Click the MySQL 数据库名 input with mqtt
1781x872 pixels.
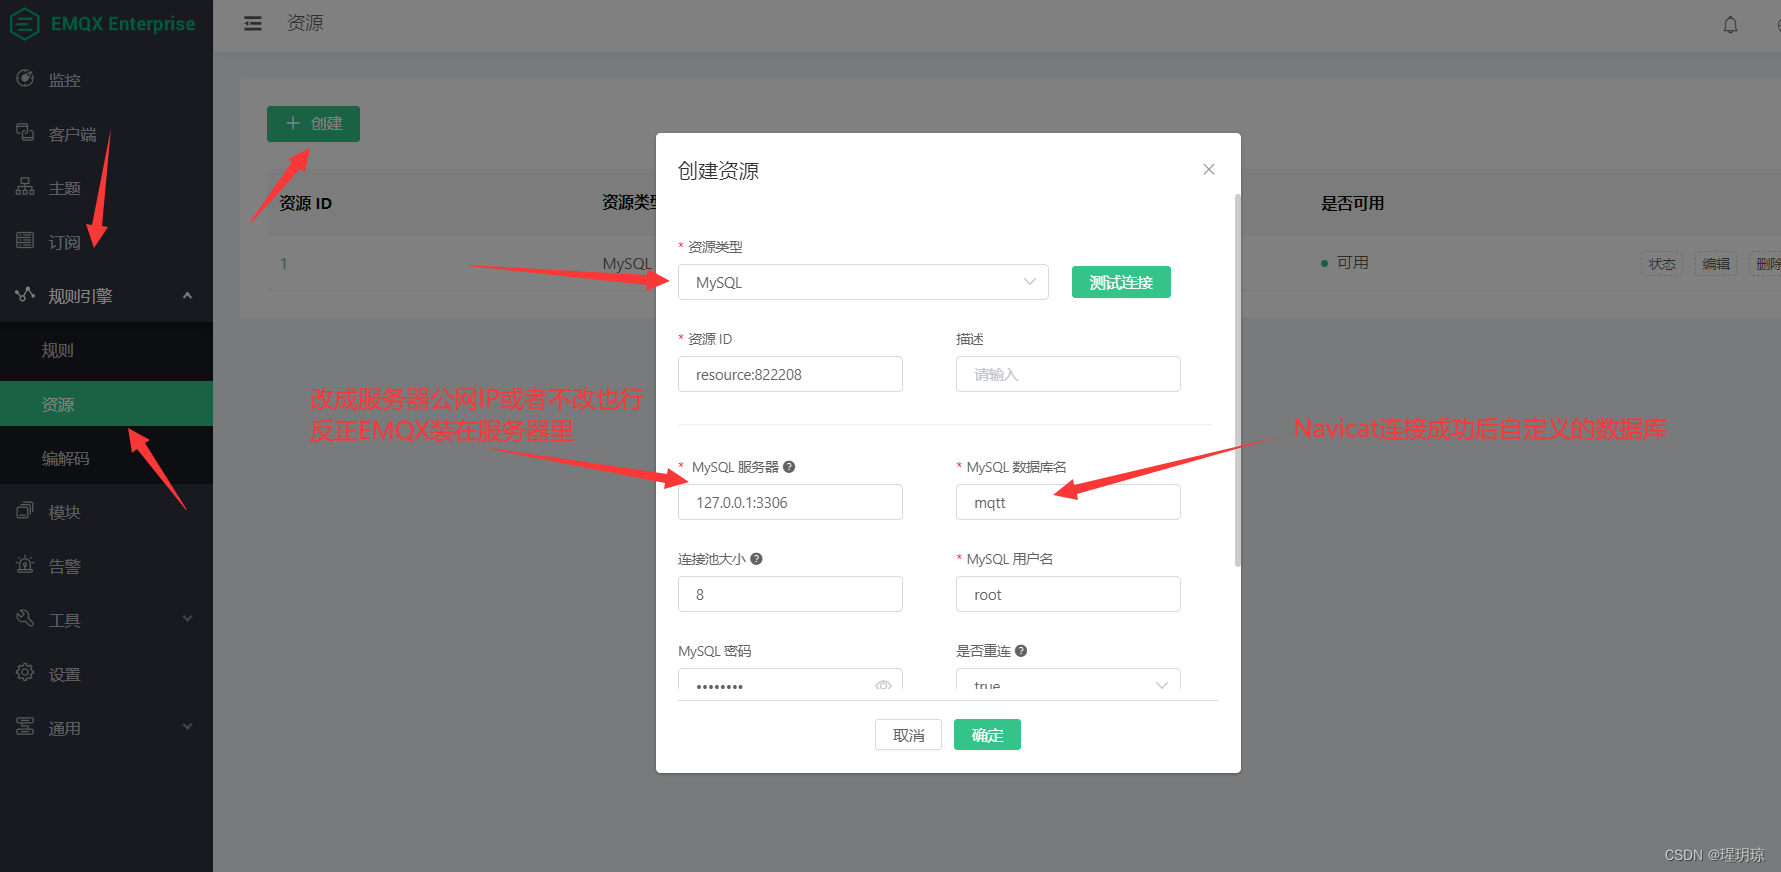tap(1068, 502)
